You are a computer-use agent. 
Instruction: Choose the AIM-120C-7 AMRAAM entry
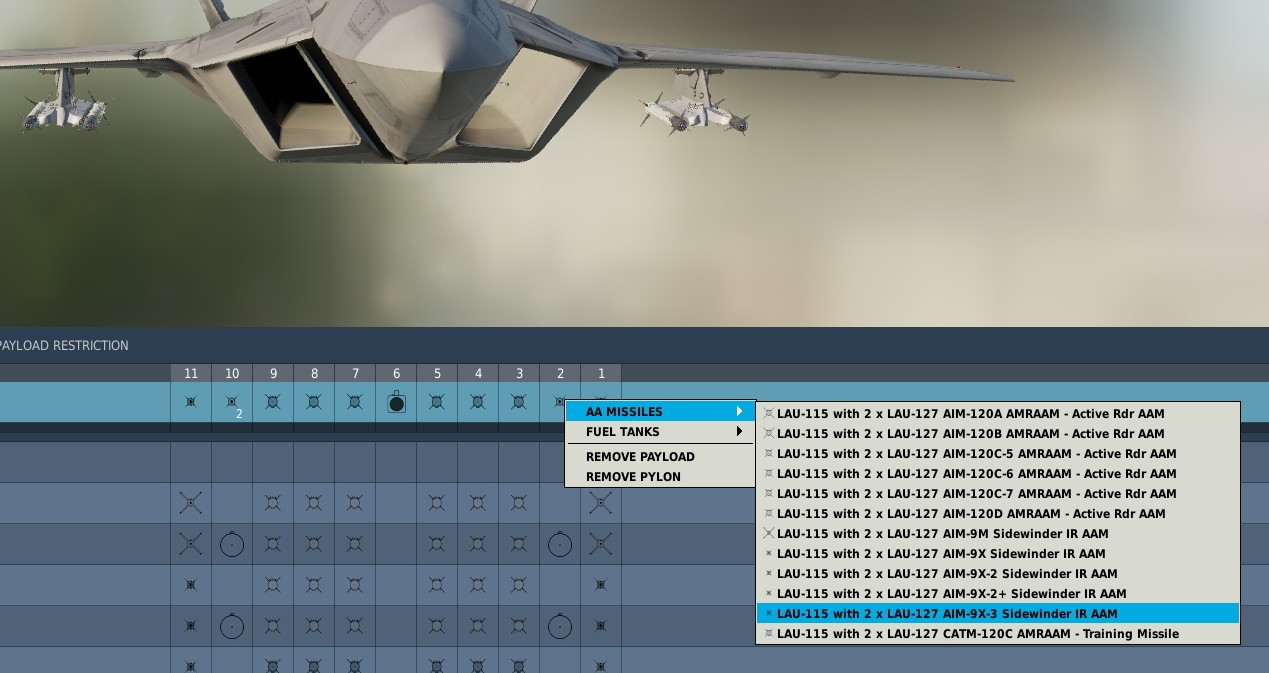[997, 494]
